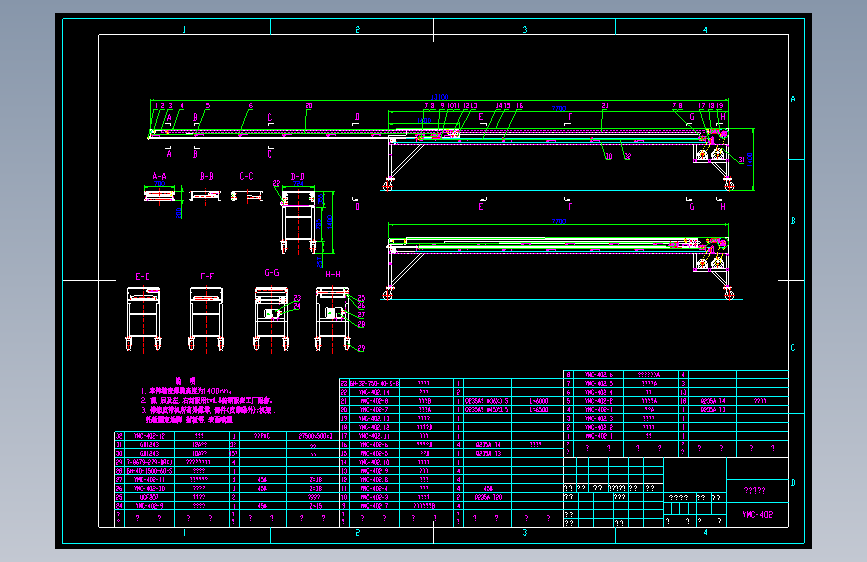Click the D-D section view title
This screenshot has width=867, height=562.
click(297, 176)
